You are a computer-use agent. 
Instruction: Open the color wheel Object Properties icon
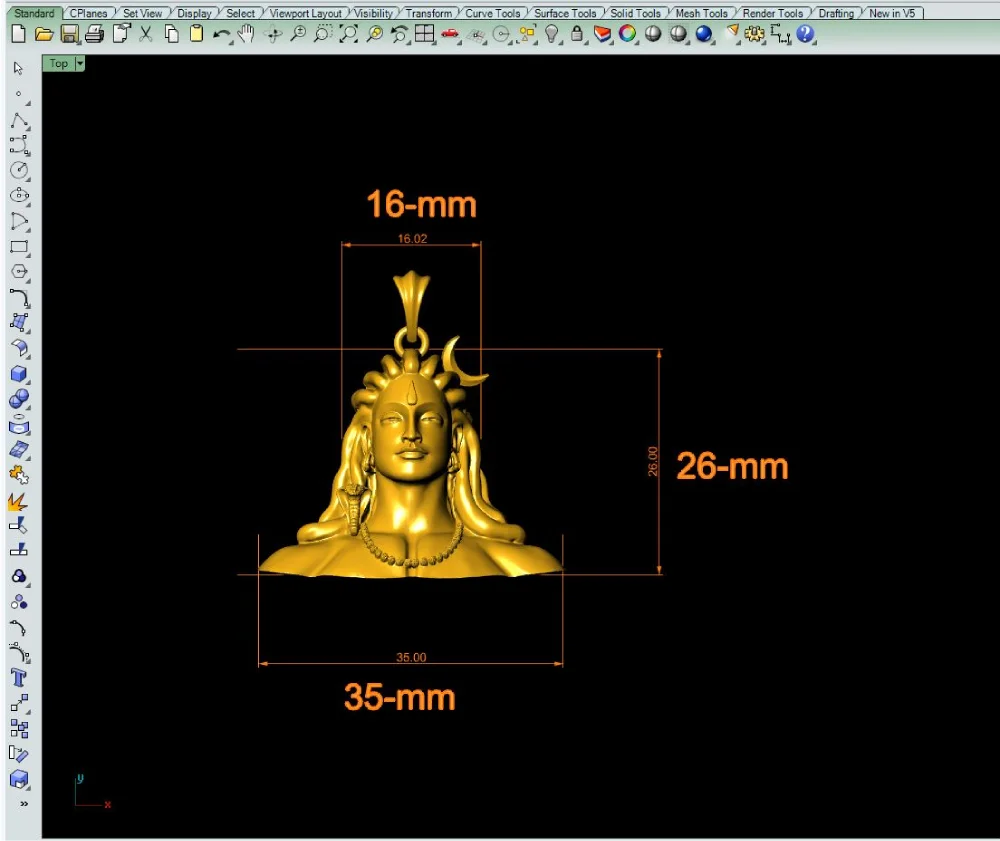[628, 34]
